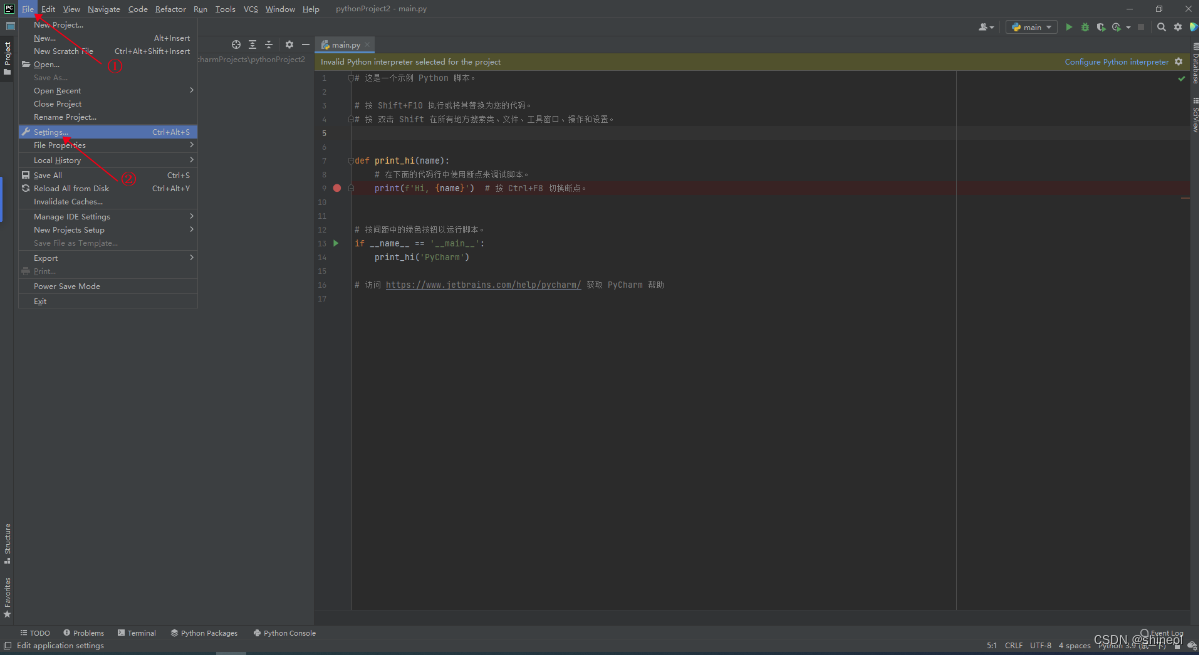Close the main.py tab

pyautogui.click(x=367, y=45)
